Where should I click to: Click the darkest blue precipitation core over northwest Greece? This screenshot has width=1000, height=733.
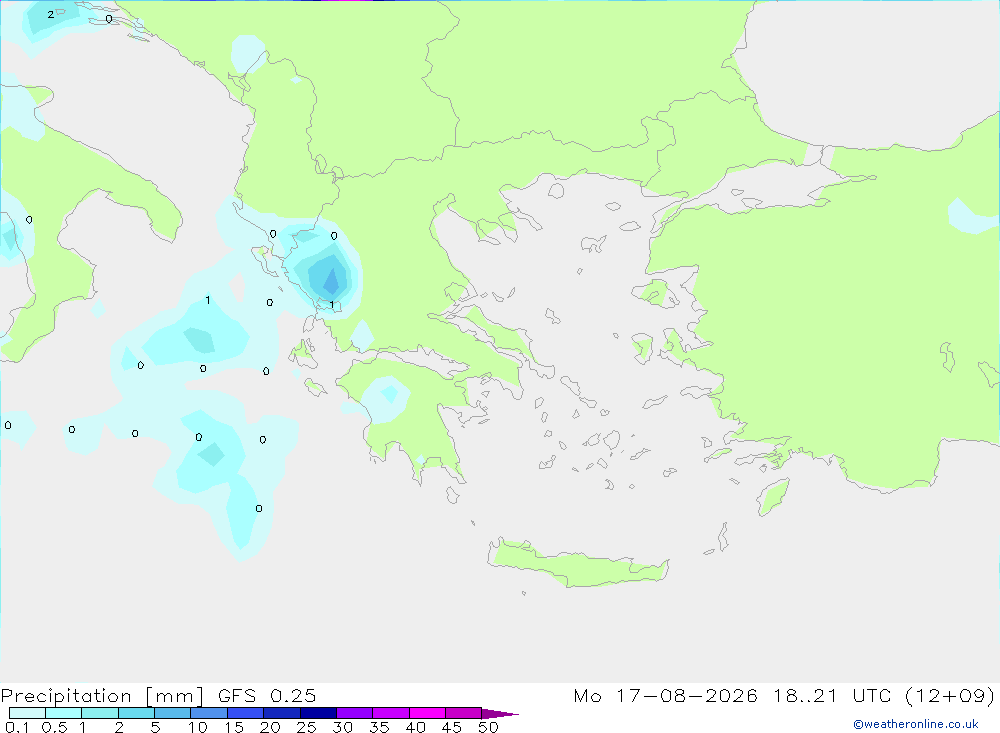331,281
